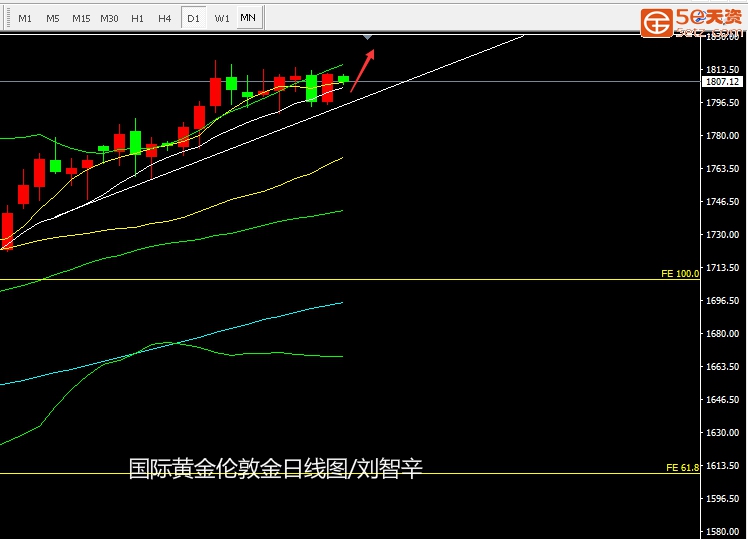Click the 1813.50 price scale value
Image resolution: width=748 pixels, height=539 pixels.
(x=722, y=70)
